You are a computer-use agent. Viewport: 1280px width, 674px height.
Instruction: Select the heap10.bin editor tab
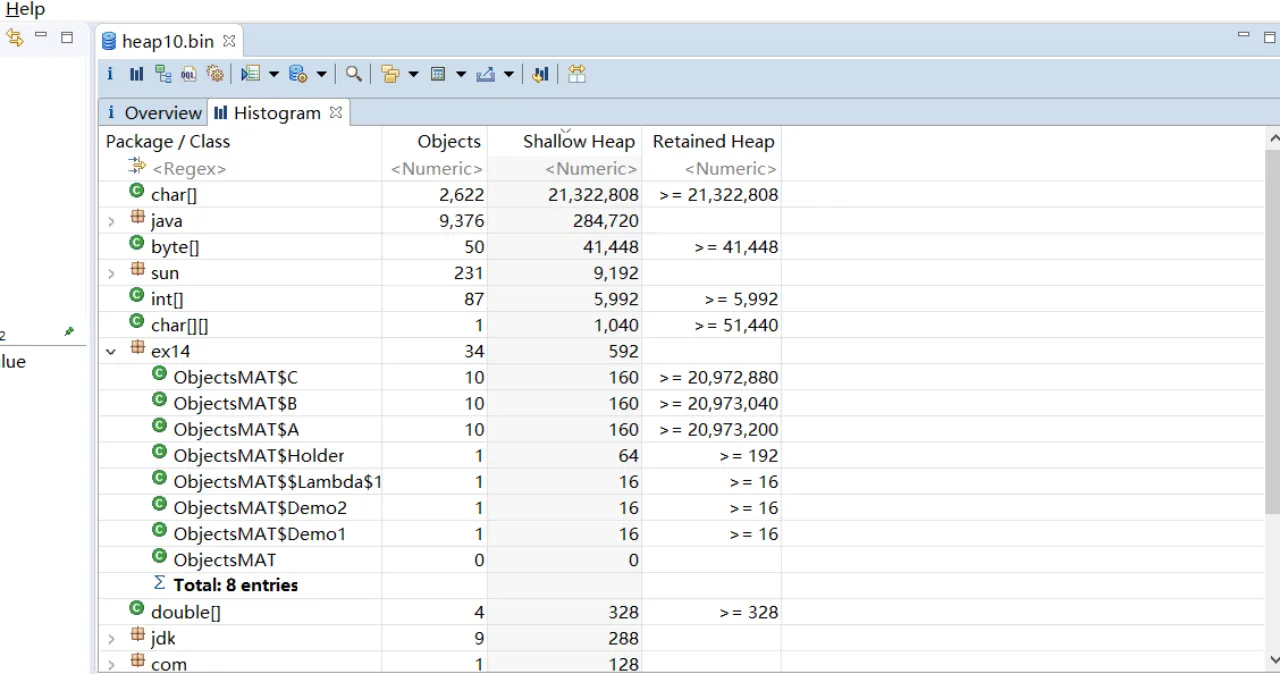pyautogui.click(x=168, y=41)
